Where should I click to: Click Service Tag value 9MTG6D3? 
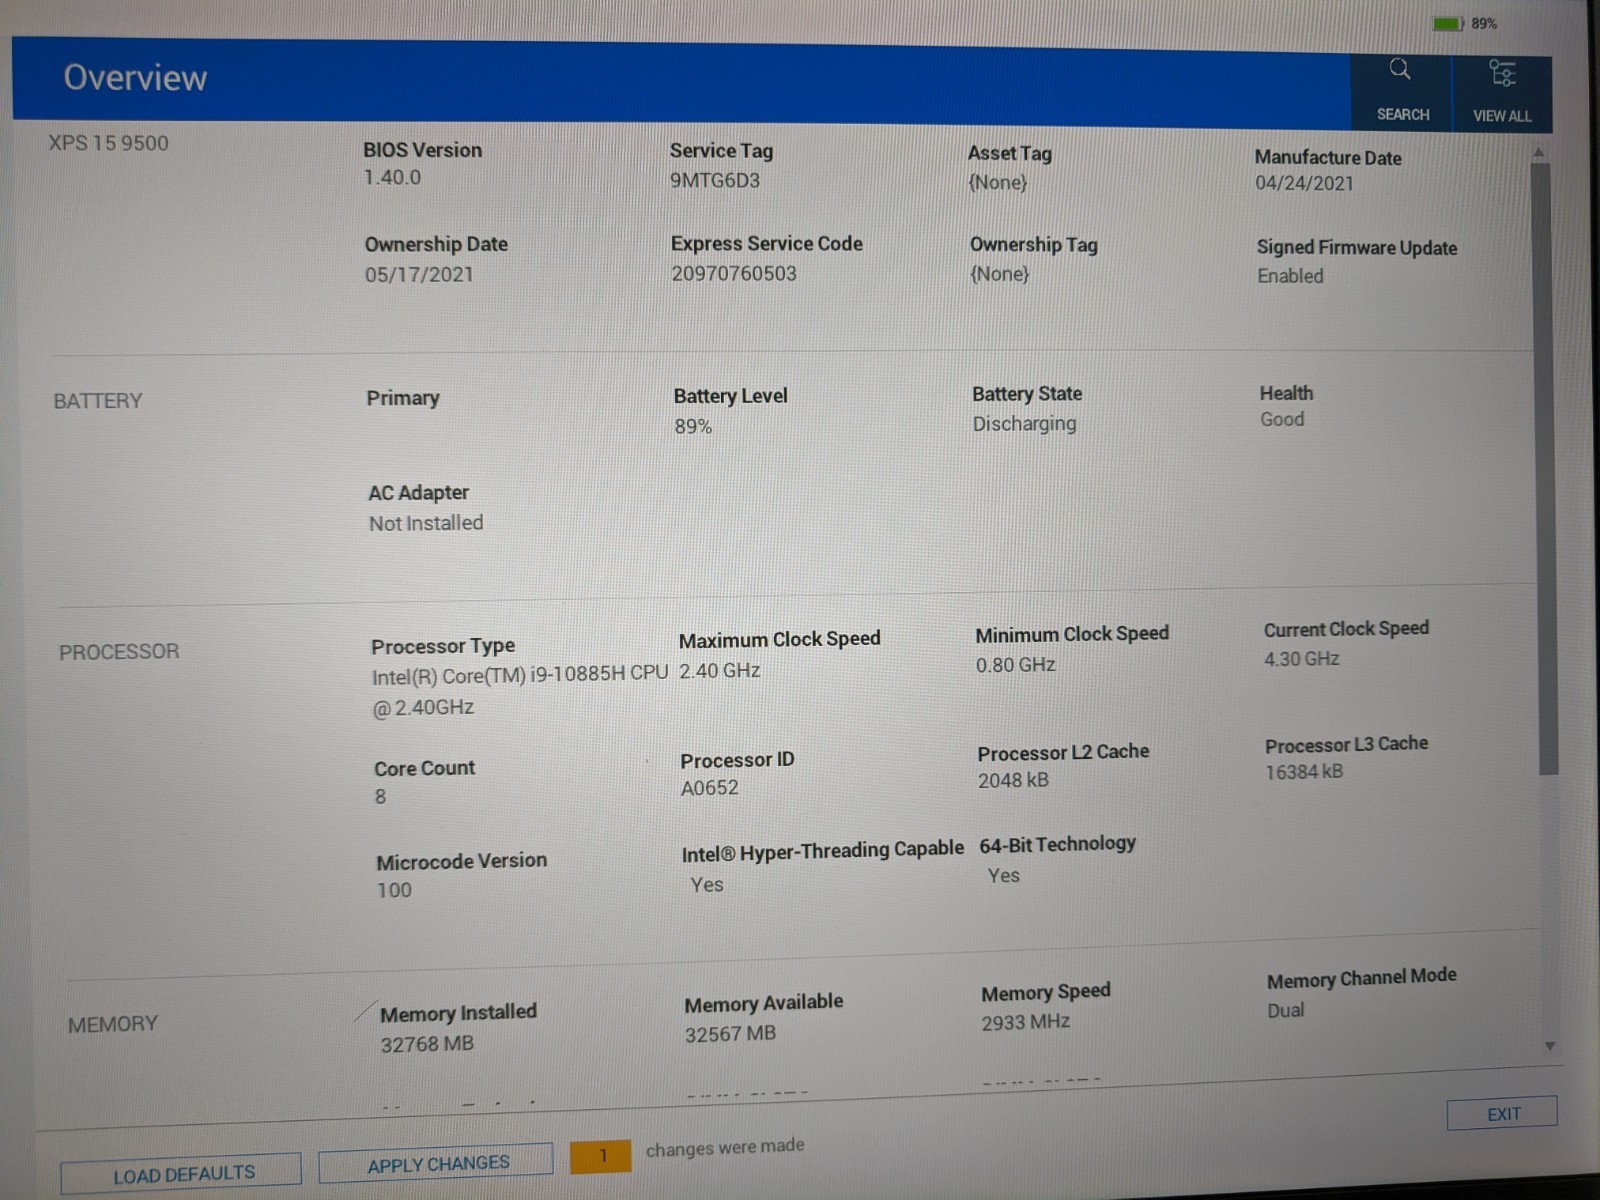(x=715, y=181)
